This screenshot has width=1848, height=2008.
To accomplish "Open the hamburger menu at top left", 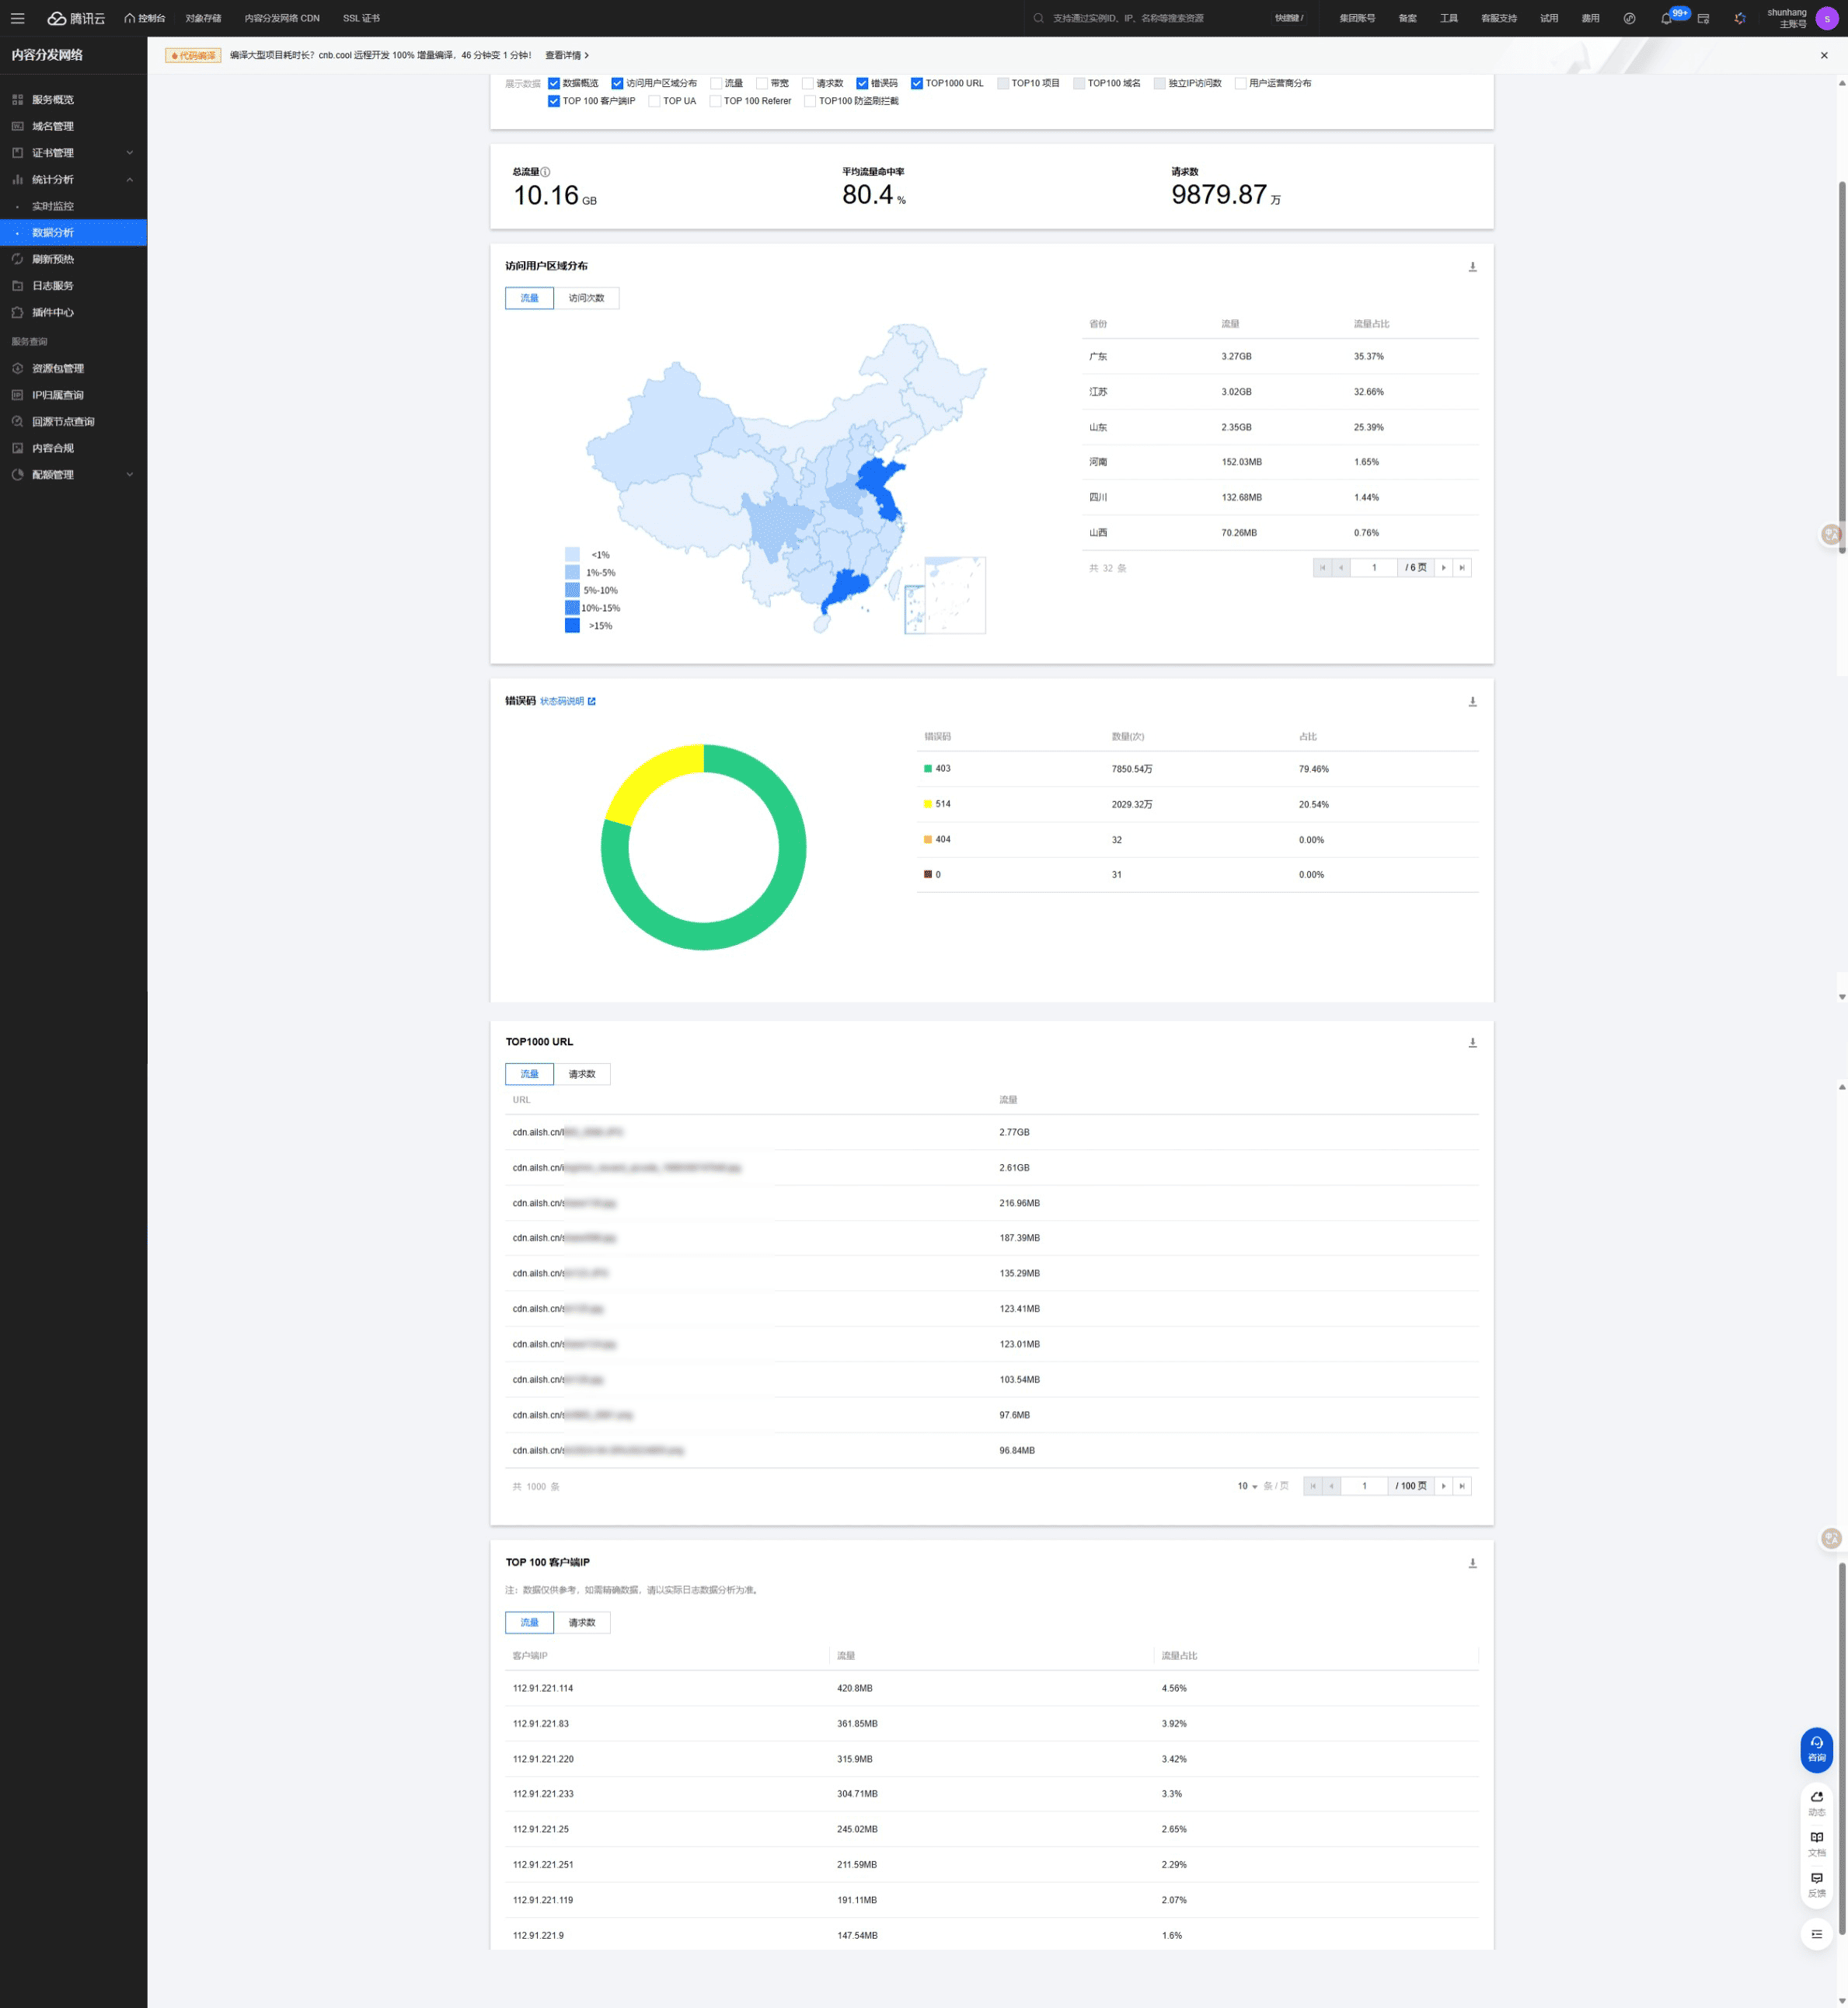I will coord(18,19).
